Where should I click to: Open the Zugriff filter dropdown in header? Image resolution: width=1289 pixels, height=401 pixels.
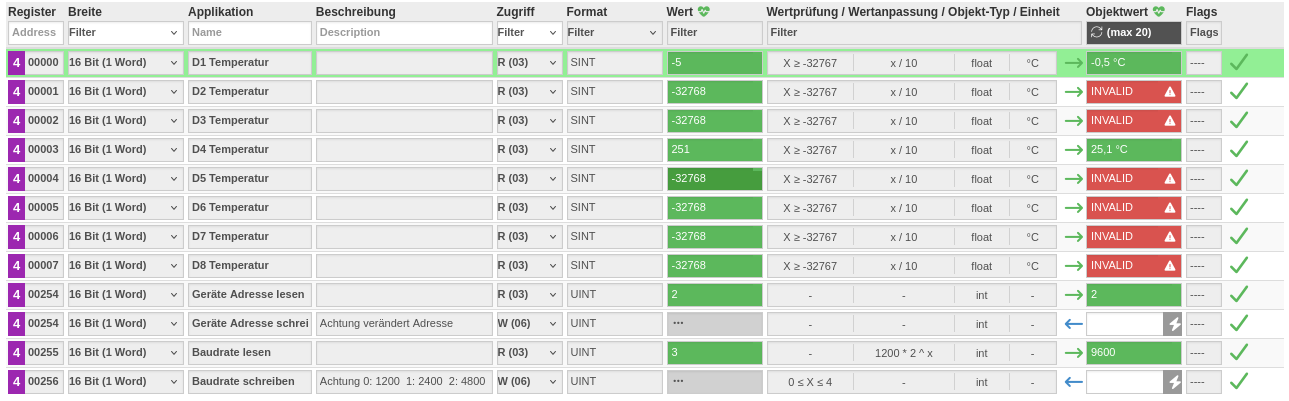click(529, 32)
